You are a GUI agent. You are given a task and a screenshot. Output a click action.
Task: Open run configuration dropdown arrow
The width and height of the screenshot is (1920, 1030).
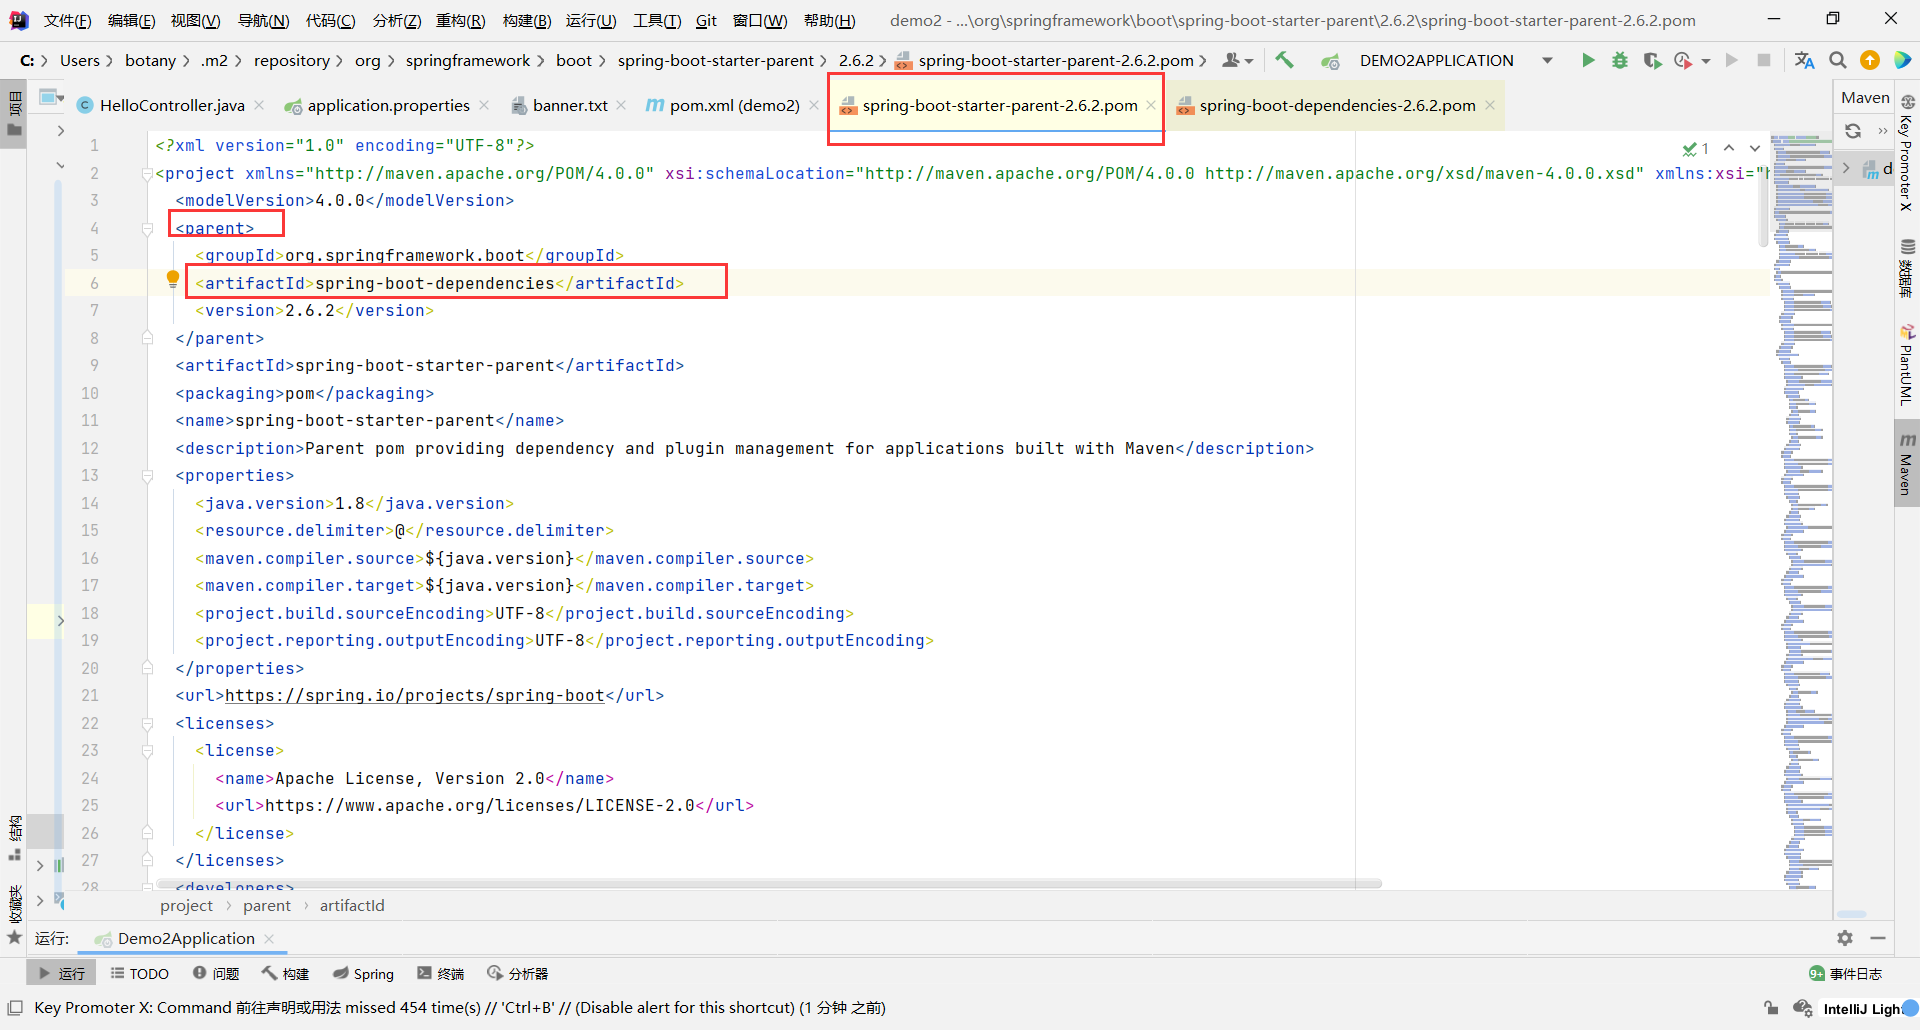[x=1547, y=60]
